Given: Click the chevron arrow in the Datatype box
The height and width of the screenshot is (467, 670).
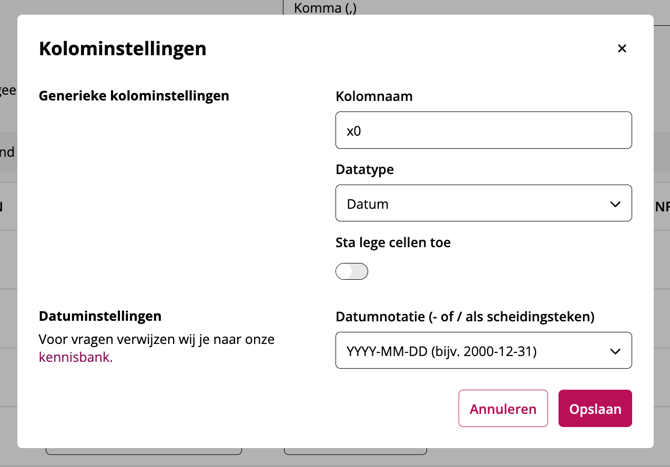Looking at the screenshot, I should pyautogui.click(x=614, y=204).
